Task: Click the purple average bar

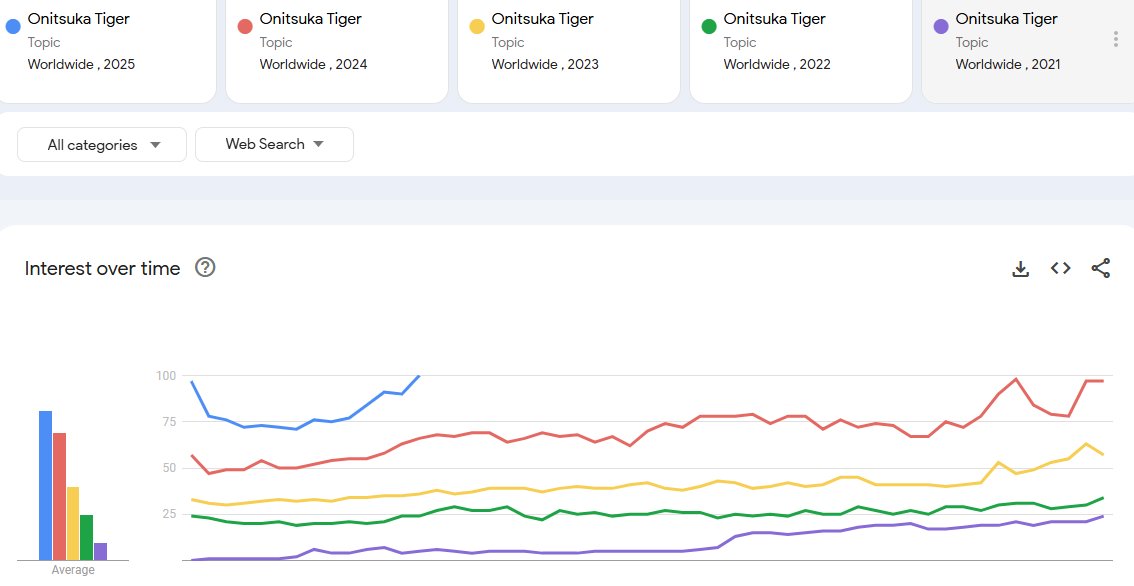Action: (101, 551)
